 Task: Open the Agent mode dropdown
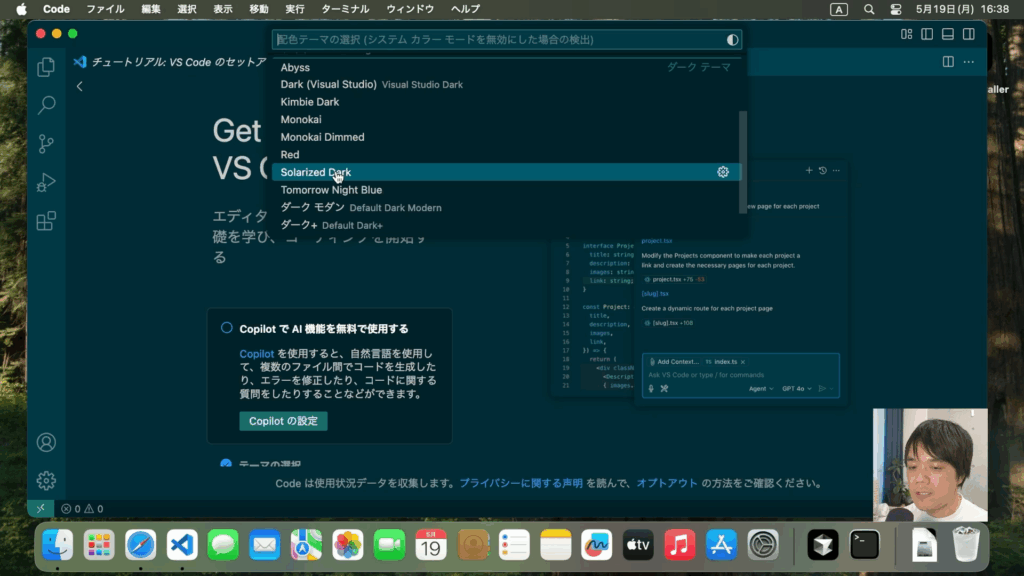(x=761, y=388)
